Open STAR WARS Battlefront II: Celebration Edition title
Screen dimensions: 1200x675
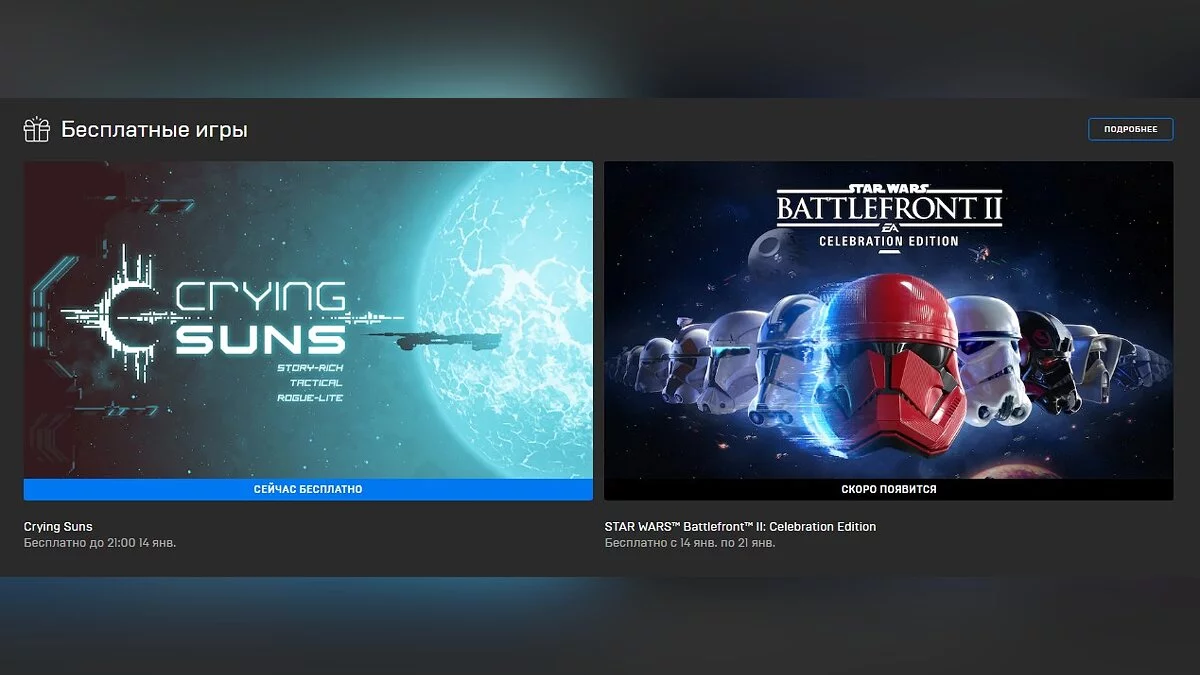[x=740, y=527]
